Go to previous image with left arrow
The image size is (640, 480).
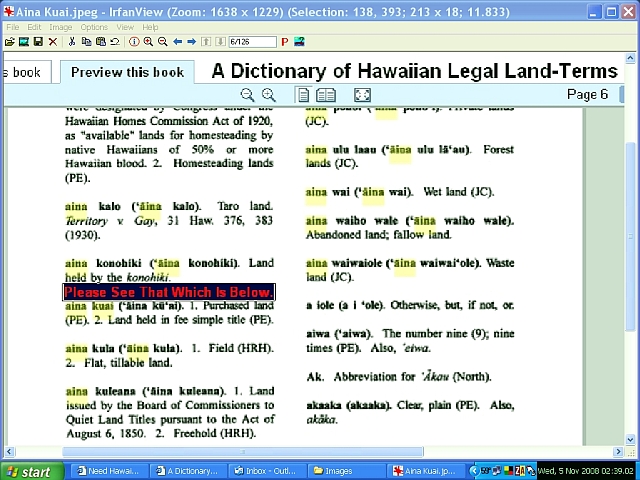coord(177,42)
